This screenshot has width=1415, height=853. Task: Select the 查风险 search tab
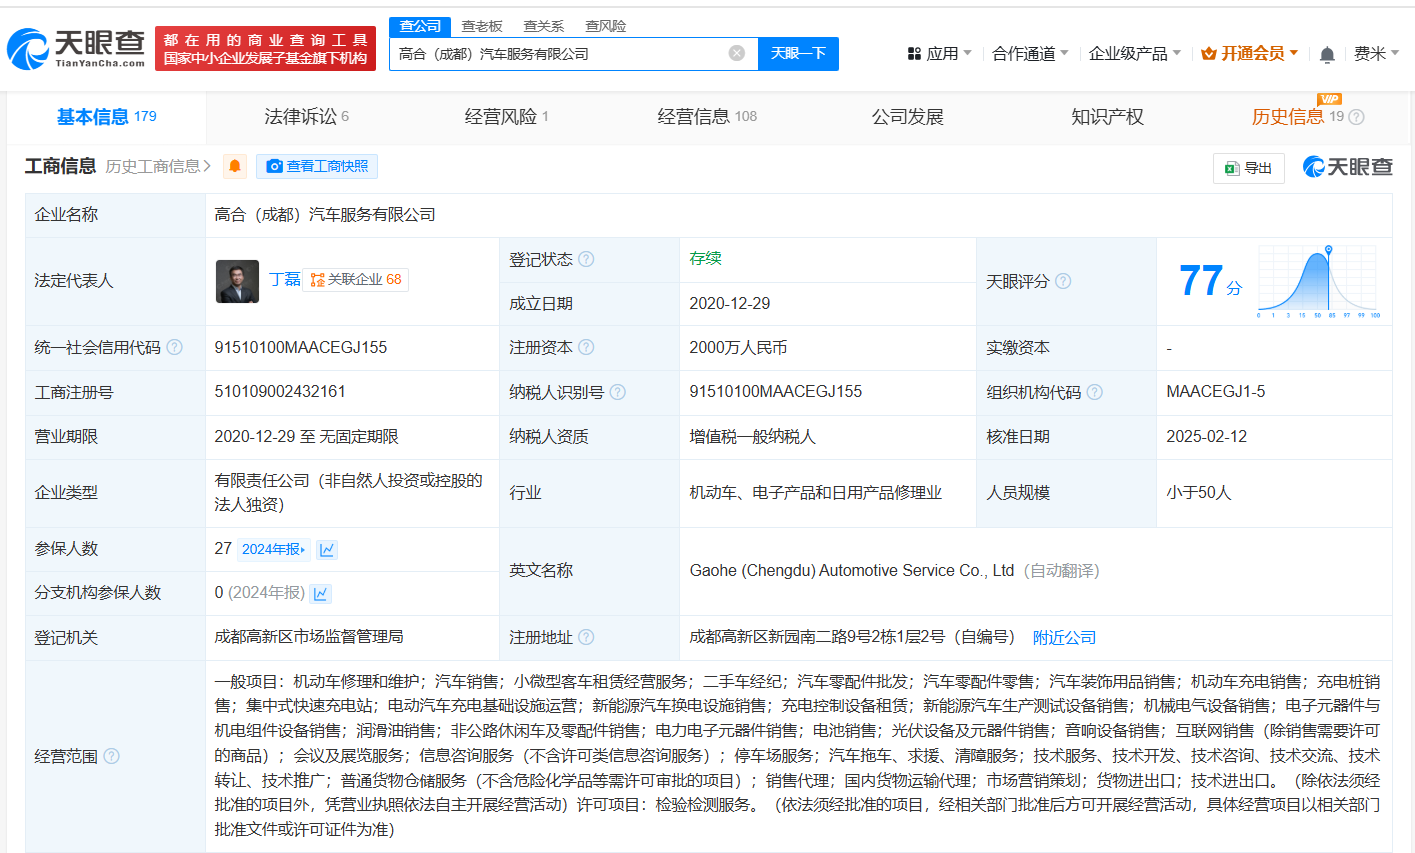click(x=605, y=26)
